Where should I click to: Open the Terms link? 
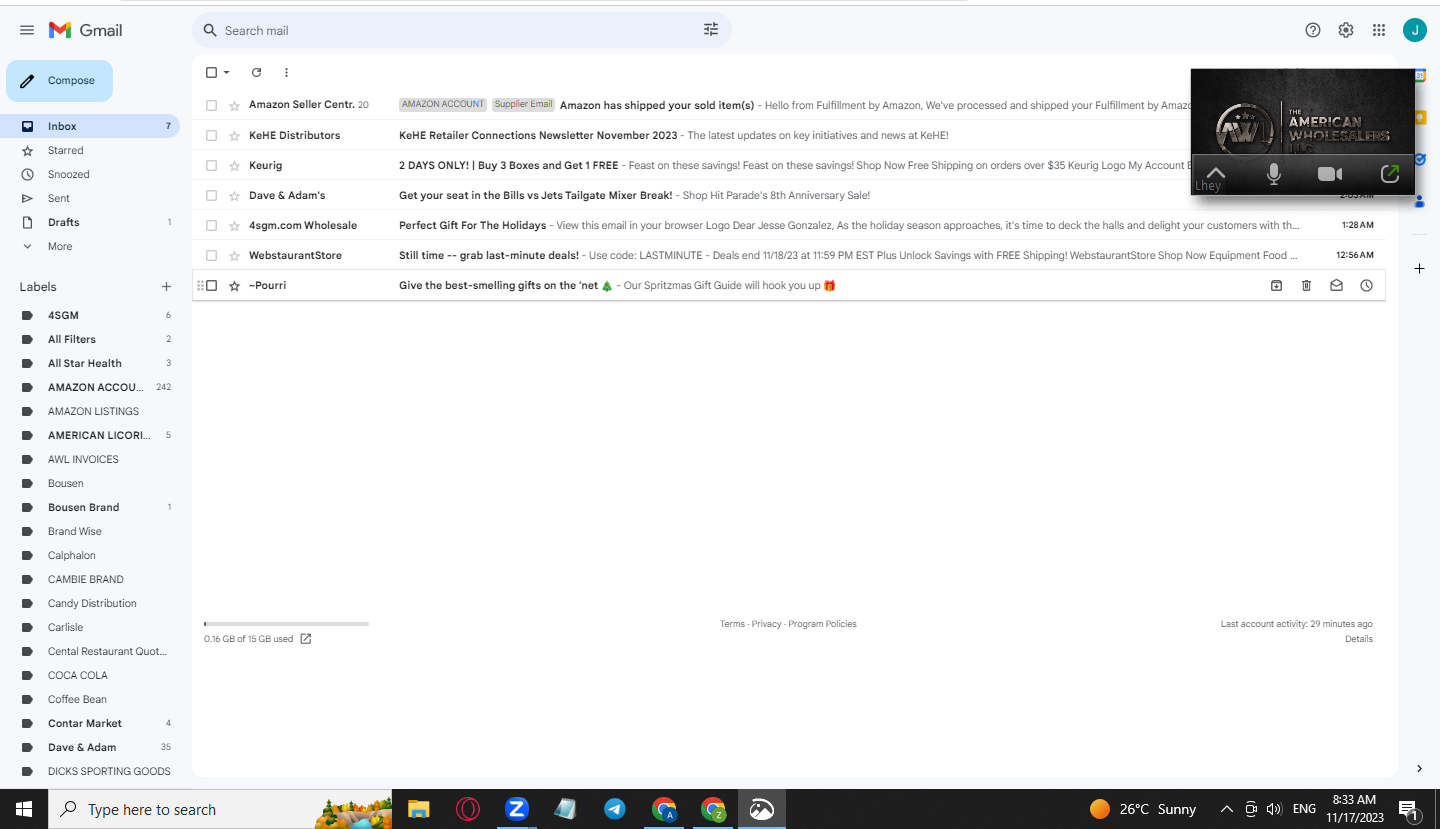tap(732, 624)
